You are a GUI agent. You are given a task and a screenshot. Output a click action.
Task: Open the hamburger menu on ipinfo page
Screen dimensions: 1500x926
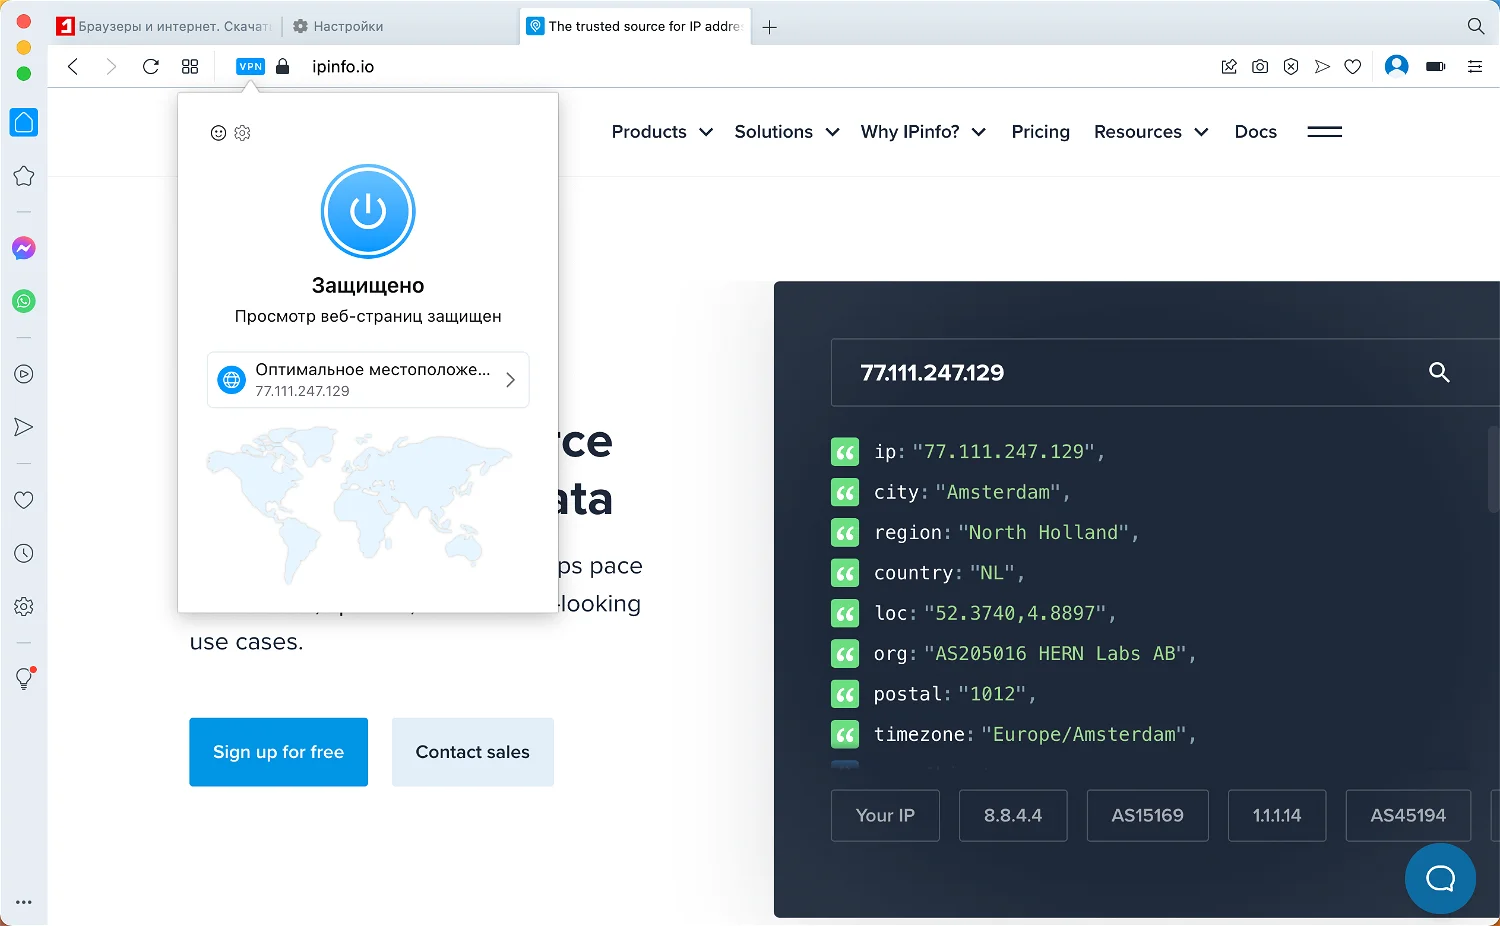tap(1325, 132)
